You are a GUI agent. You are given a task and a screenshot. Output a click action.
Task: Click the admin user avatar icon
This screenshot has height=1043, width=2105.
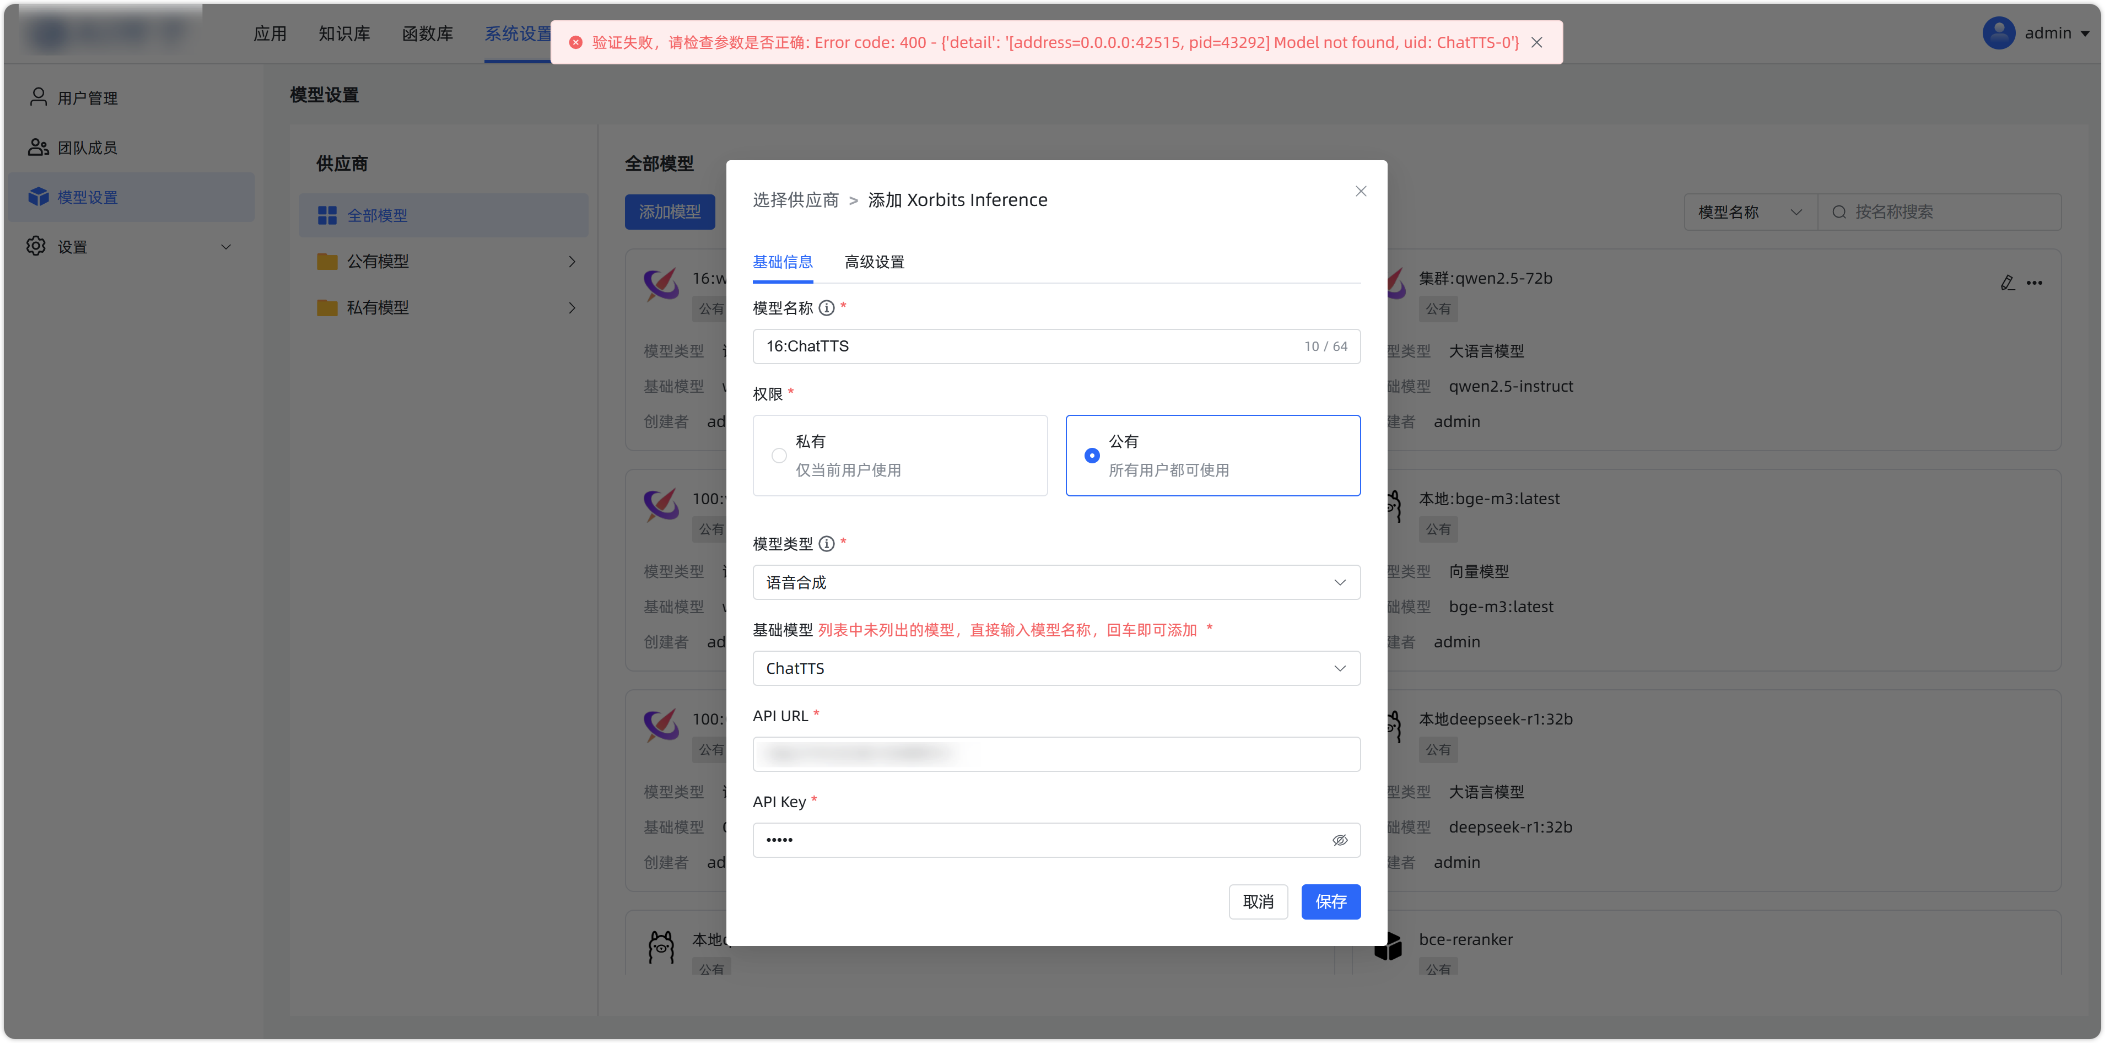point(1998,33)
